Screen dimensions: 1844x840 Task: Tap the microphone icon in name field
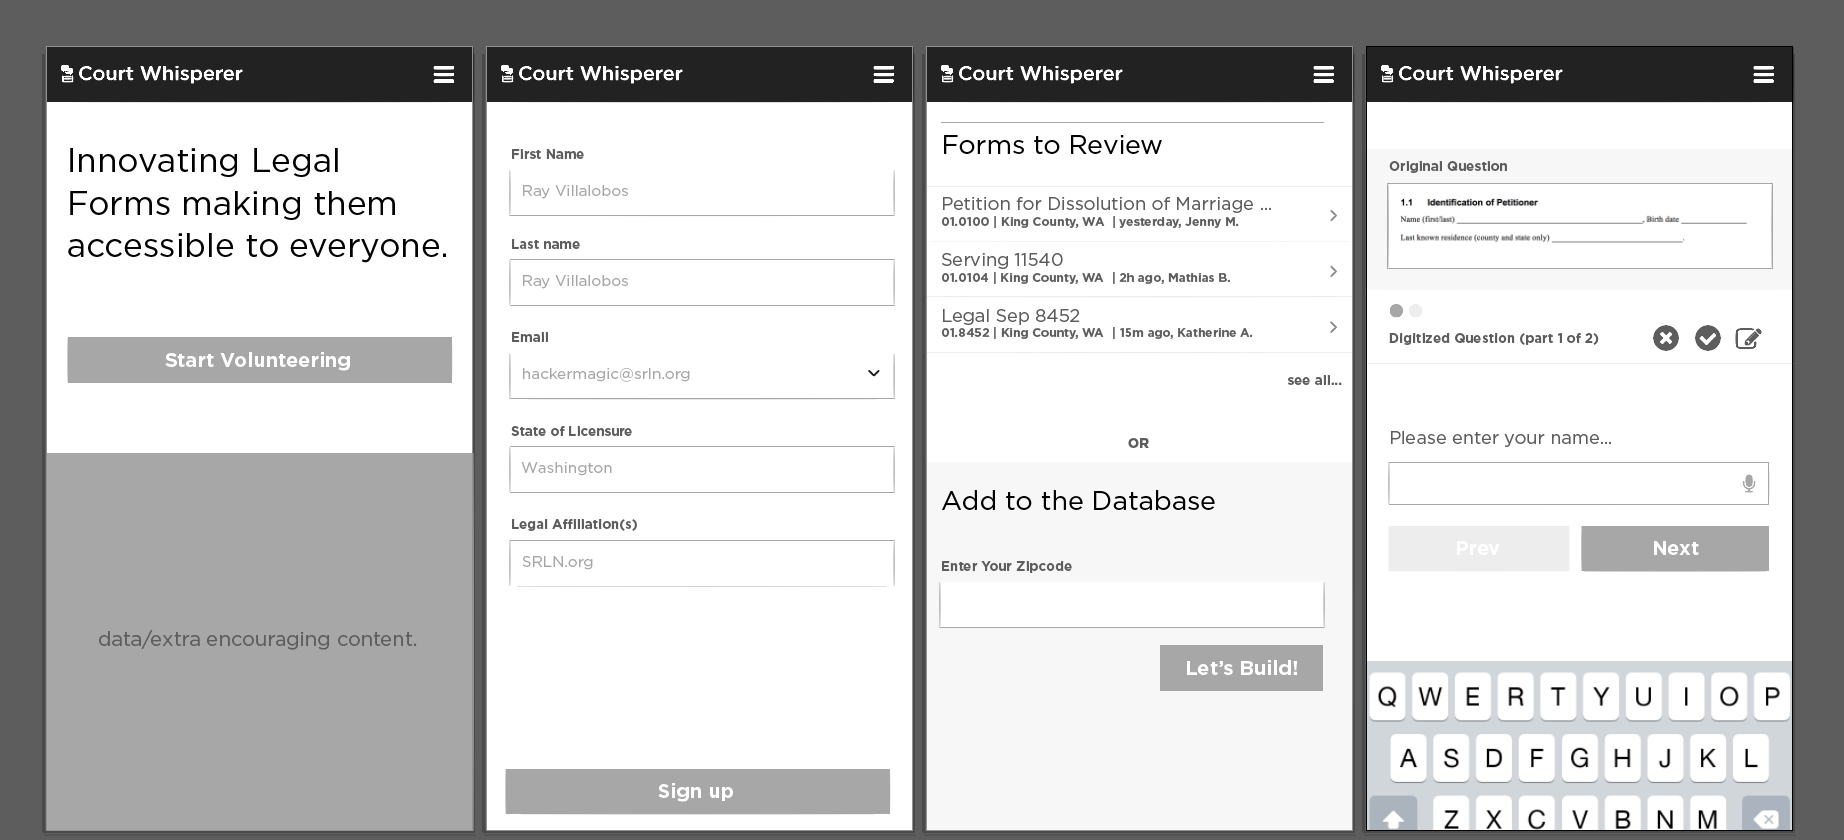[x=1748, y=484]
